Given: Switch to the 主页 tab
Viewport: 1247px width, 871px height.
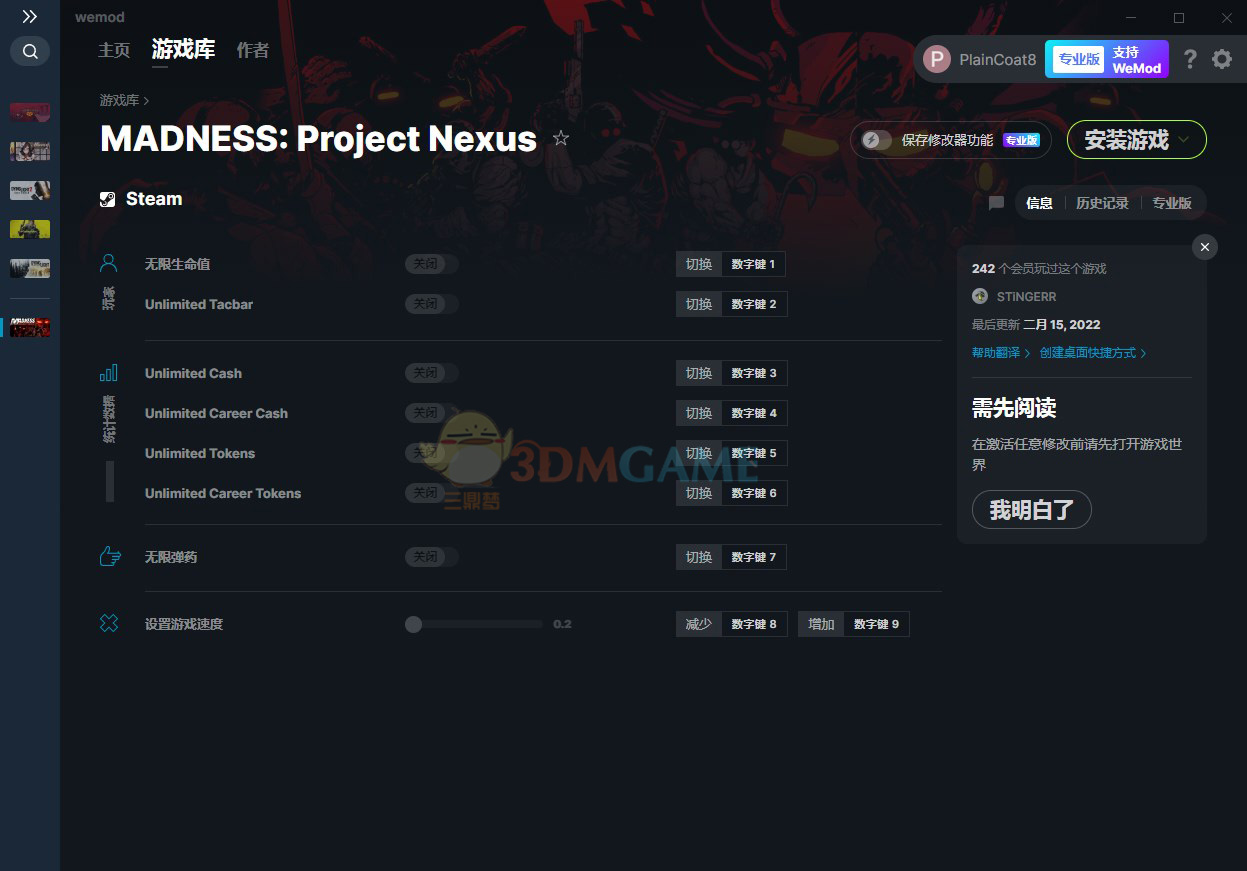Looking at the screenshot, I should pyautogui.click(x=114, y=50).
